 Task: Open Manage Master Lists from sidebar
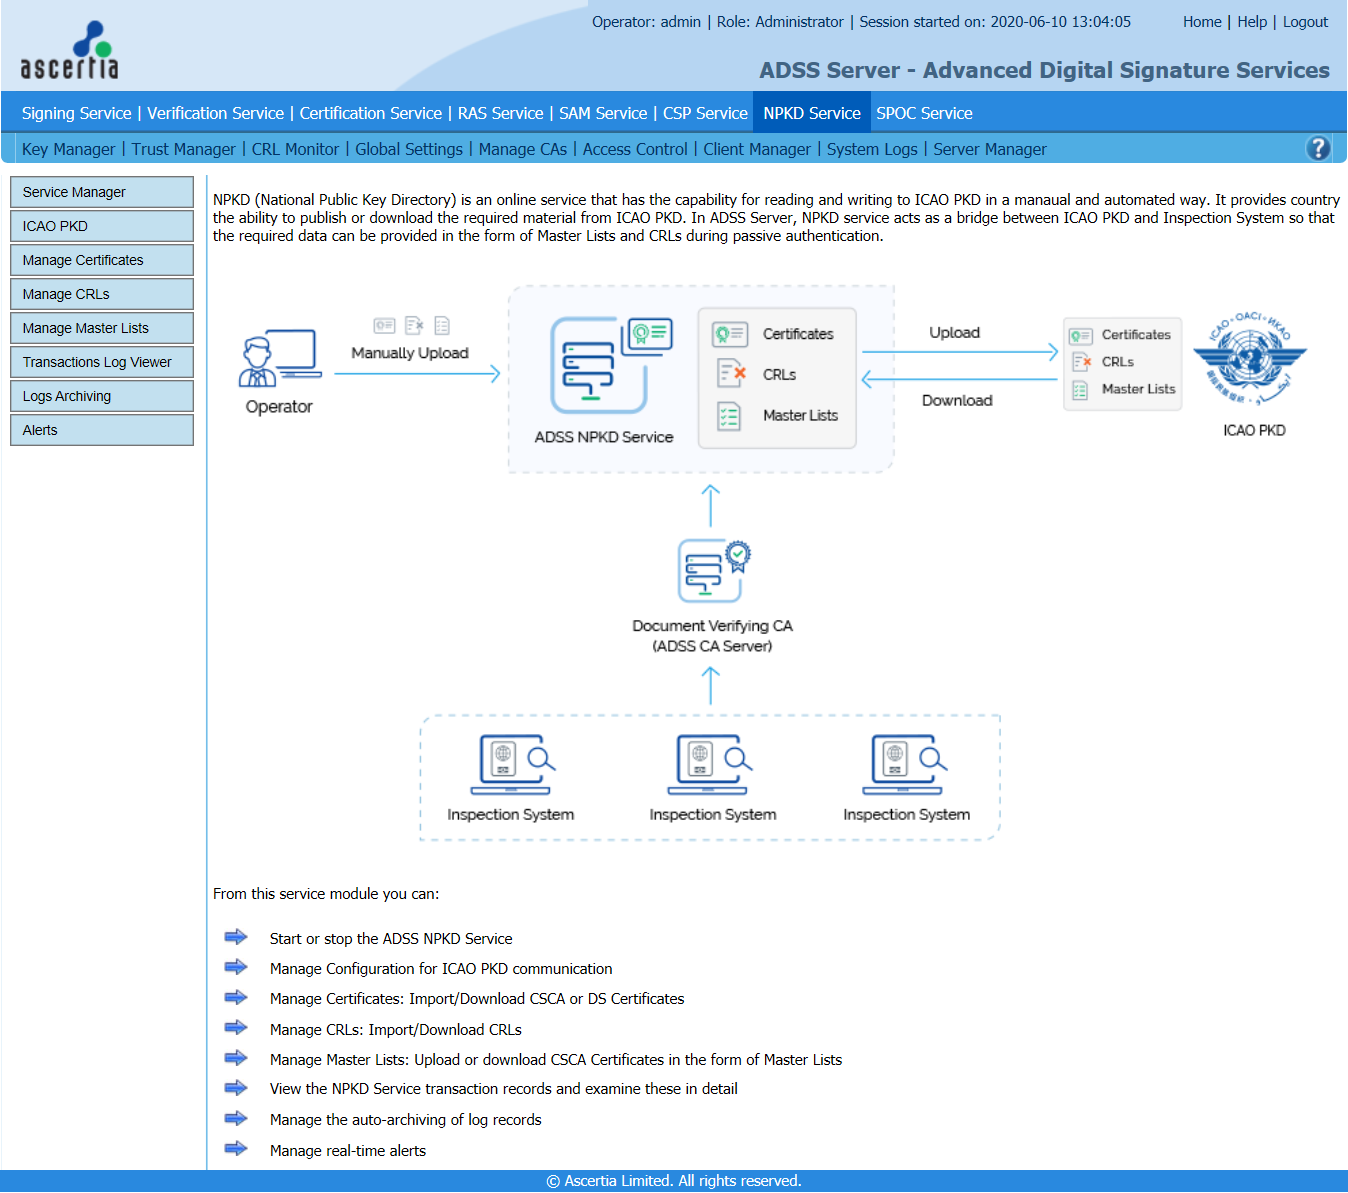[102, 328]
